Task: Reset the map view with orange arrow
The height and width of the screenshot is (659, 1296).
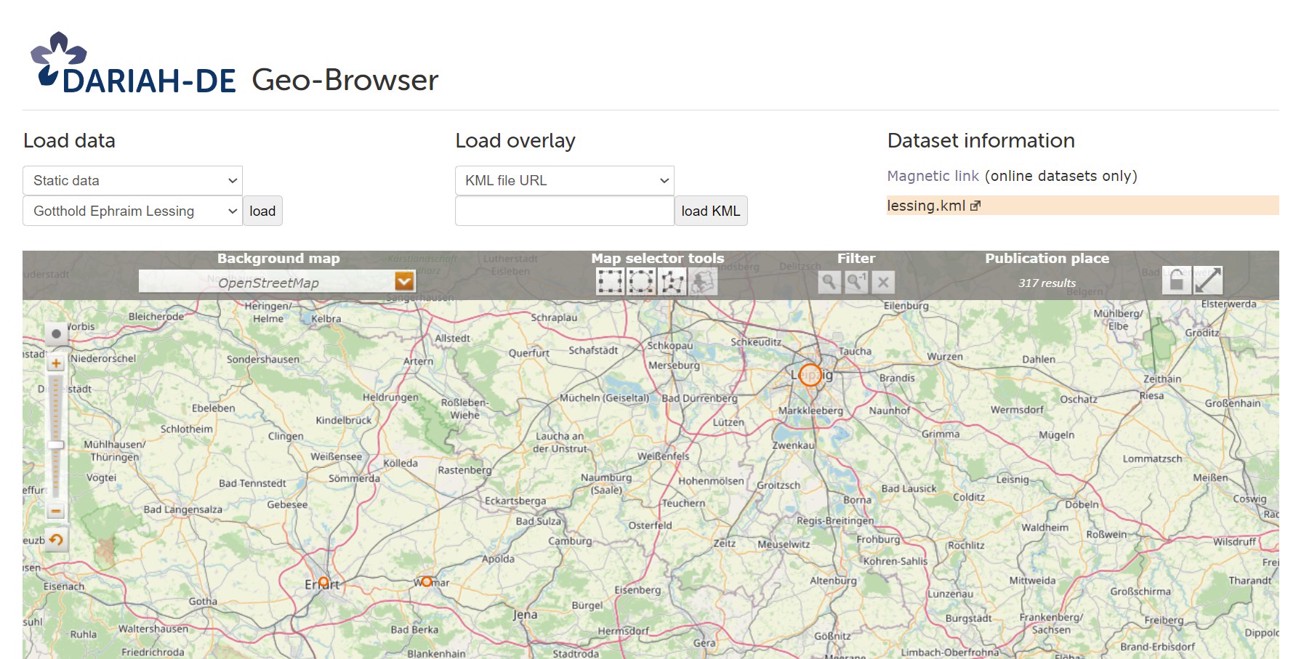Action: tap(56, 540)
